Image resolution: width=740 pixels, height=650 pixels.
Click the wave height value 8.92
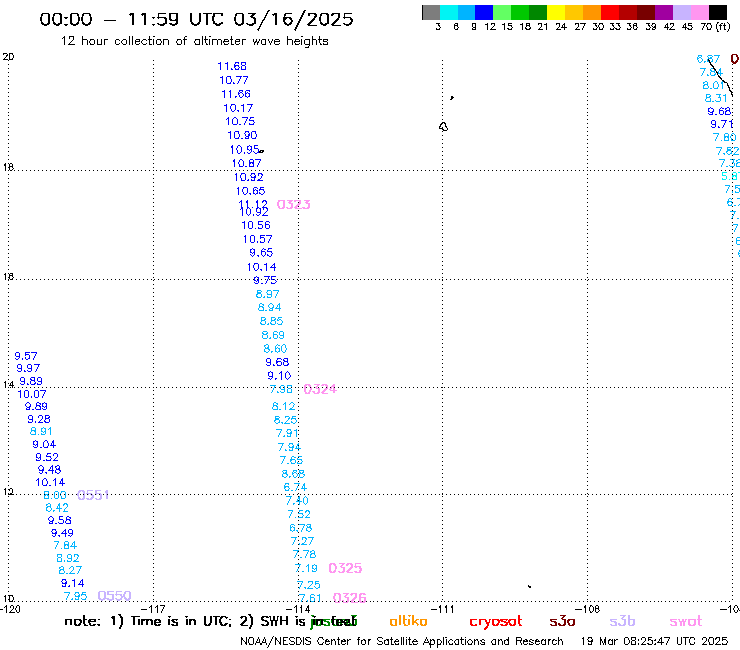coord(67,558)
